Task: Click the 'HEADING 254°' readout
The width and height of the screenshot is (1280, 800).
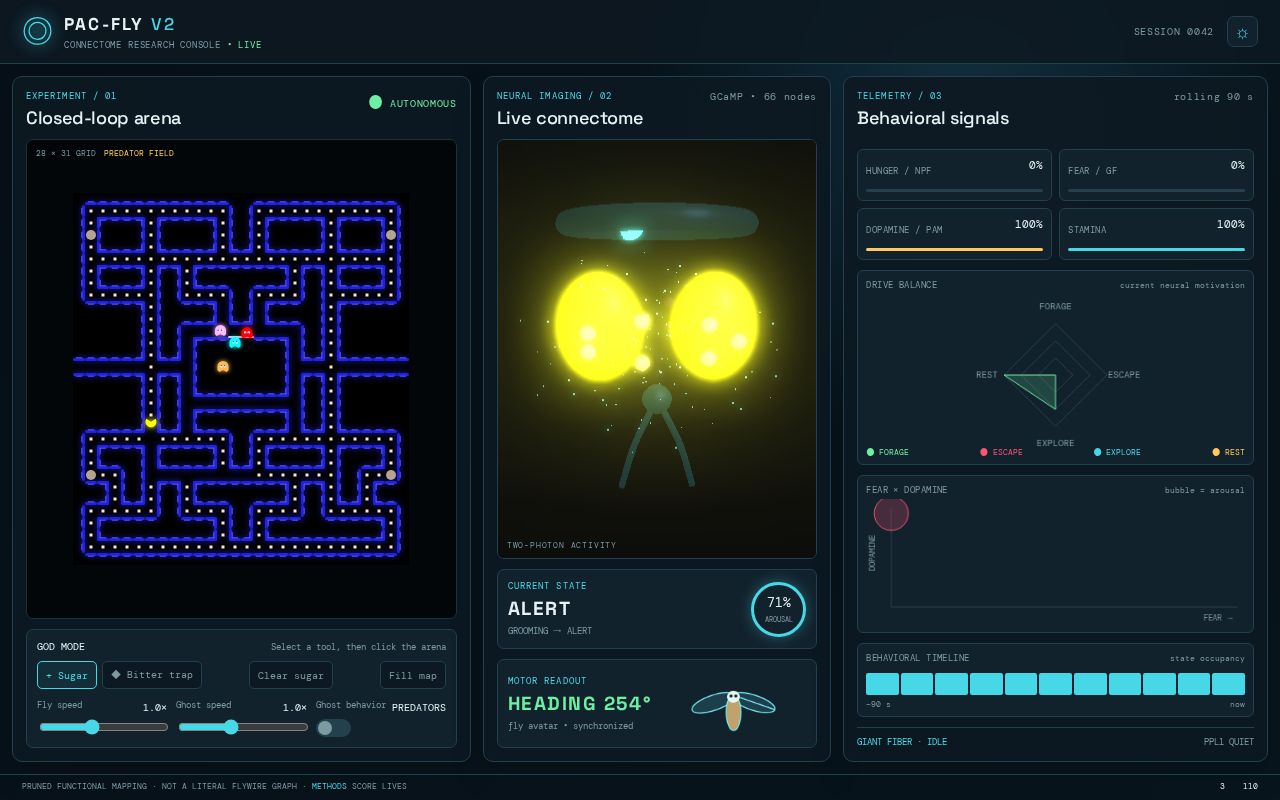Action: pos(580,704)
